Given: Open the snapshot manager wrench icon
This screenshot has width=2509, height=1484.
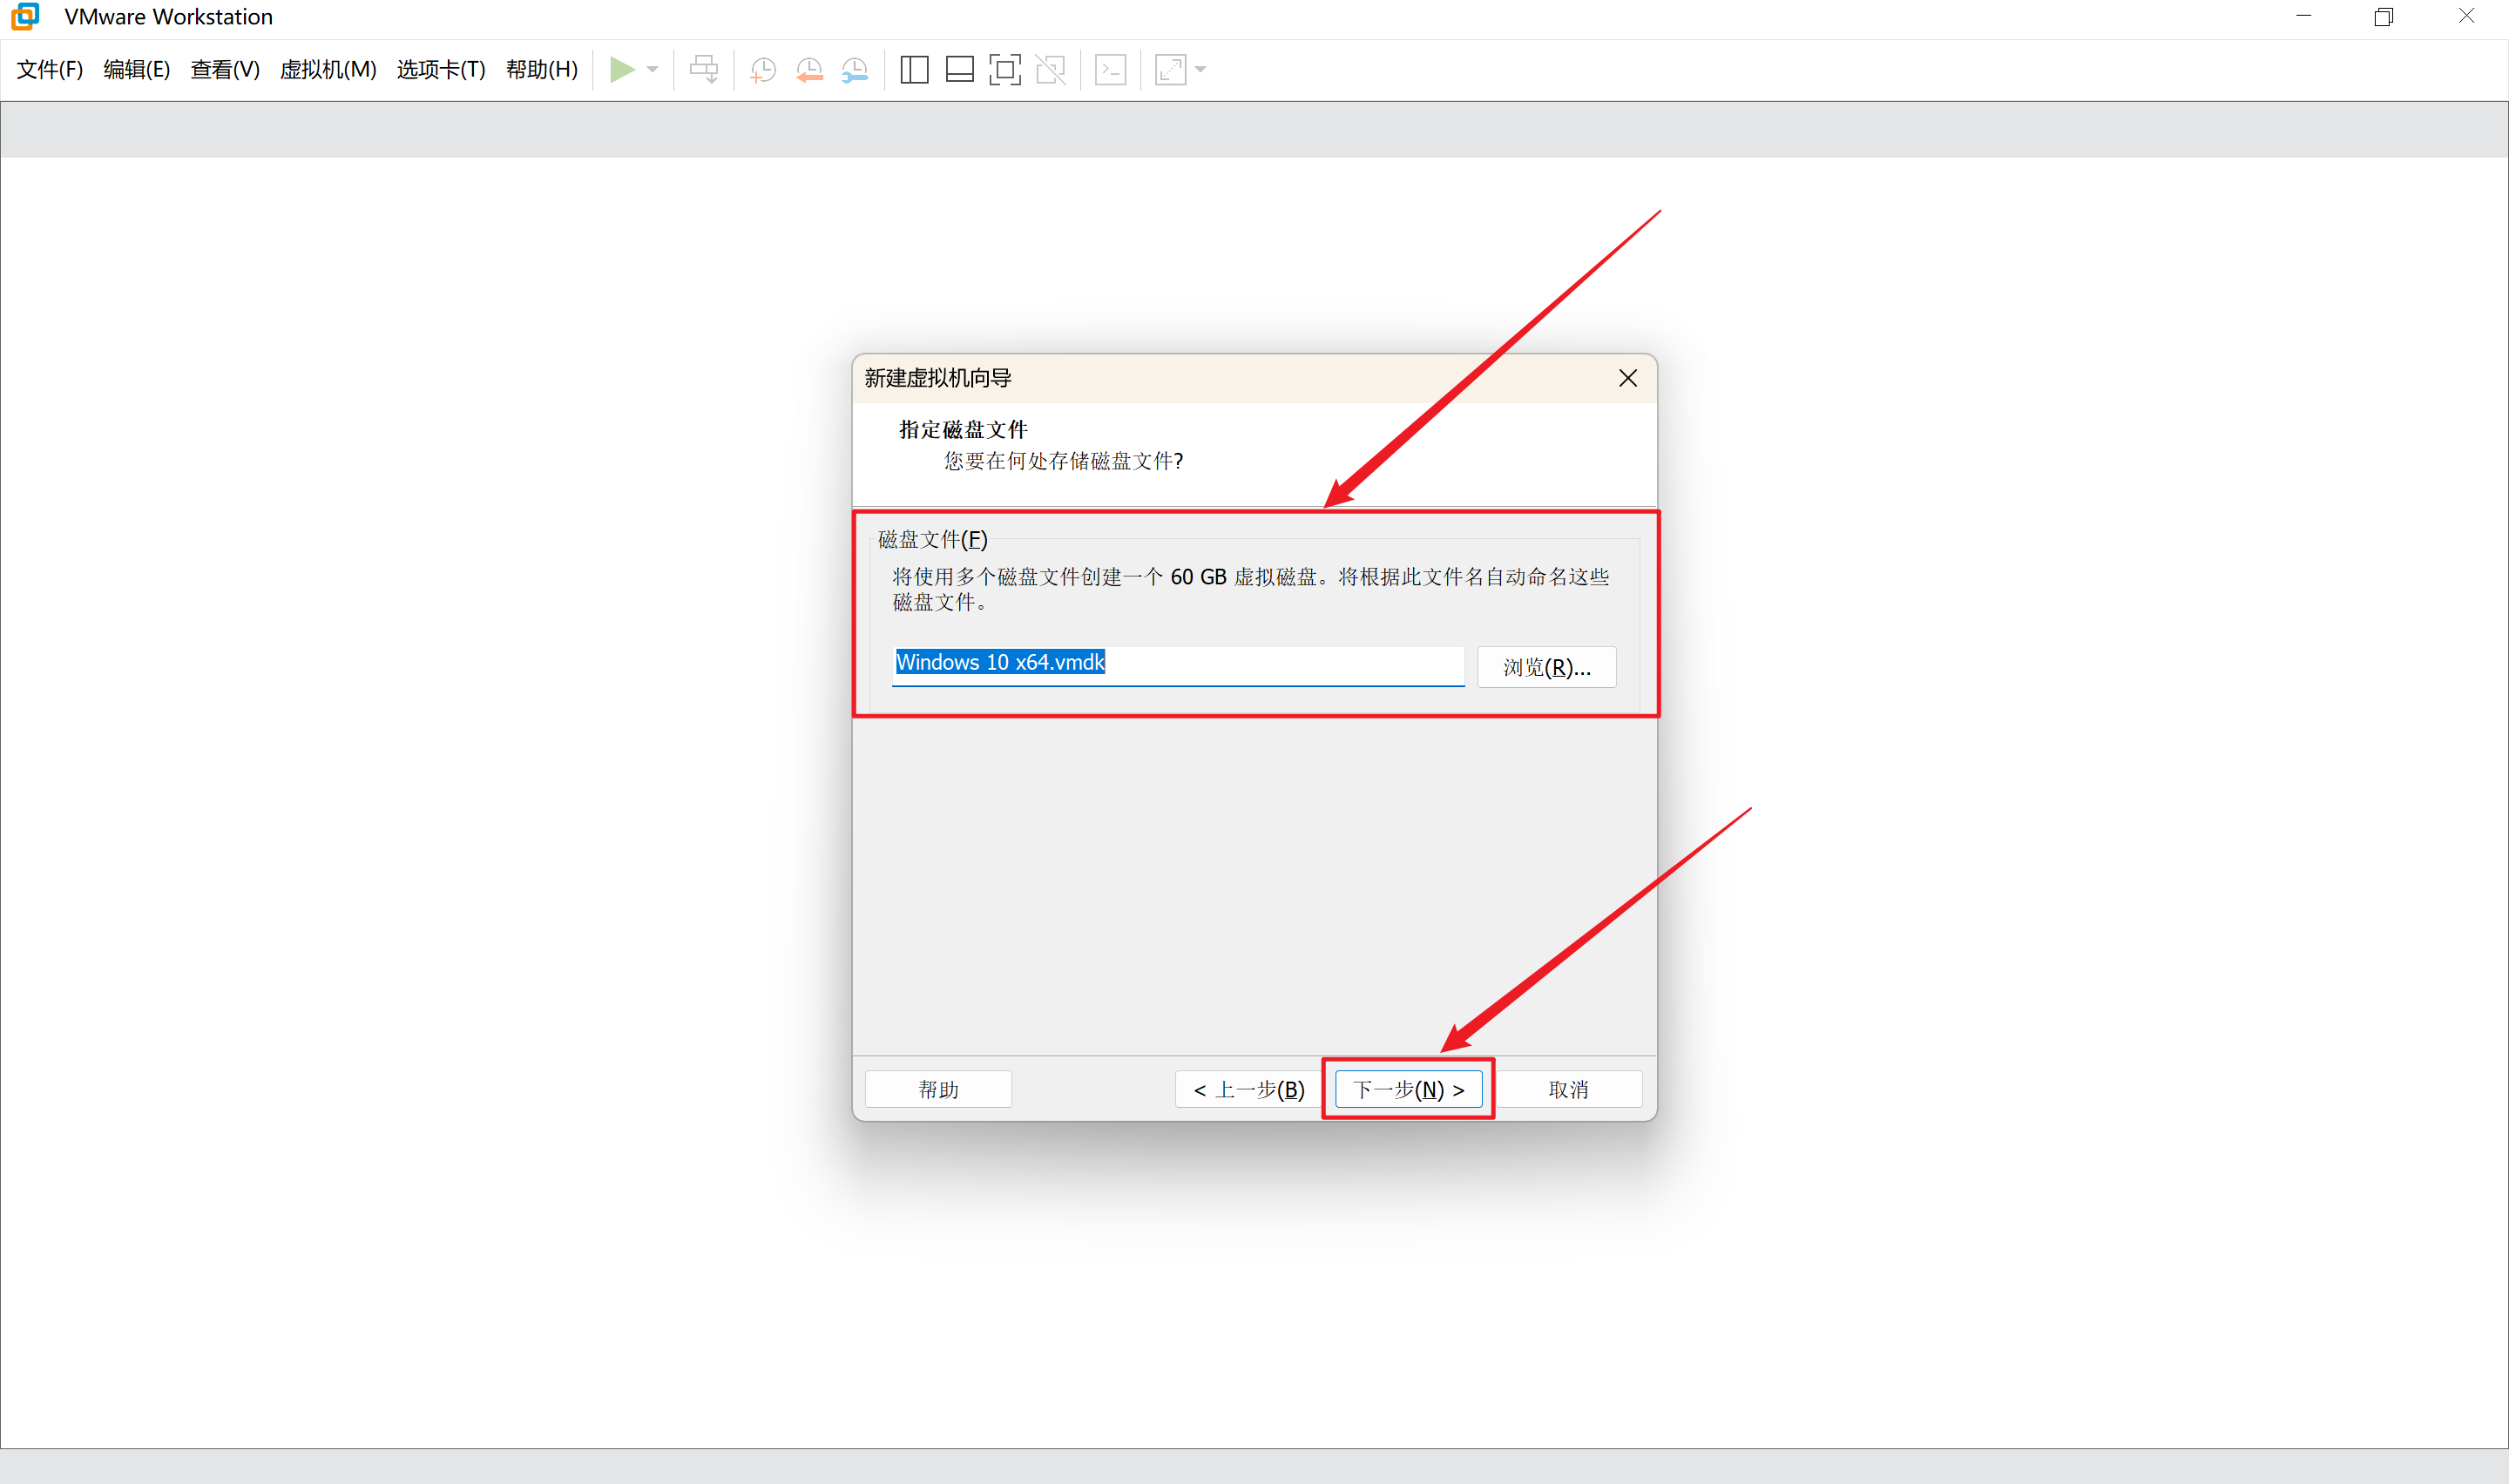Looking at the screenshot, I should [855, 69].
